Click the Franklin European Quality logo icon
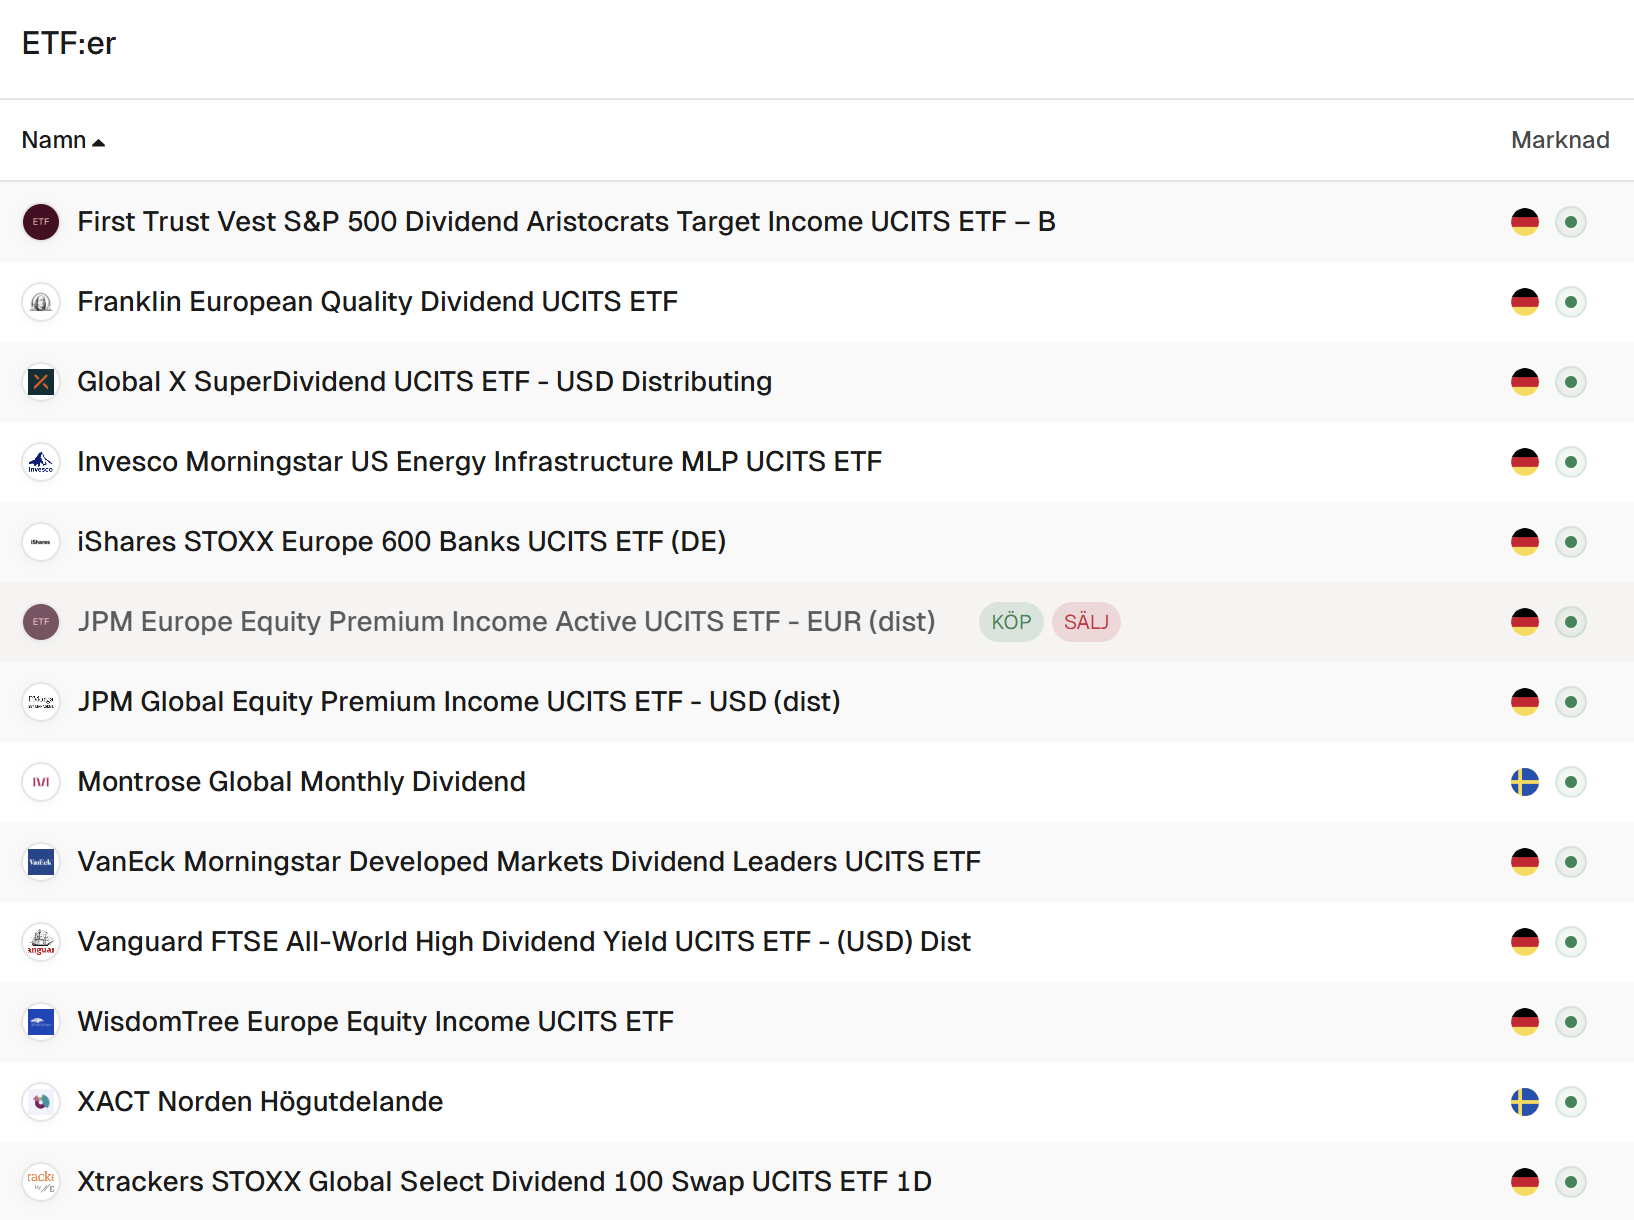Image resolution: width=1634 pixels, height=1220 pixels. coord(41,302)
